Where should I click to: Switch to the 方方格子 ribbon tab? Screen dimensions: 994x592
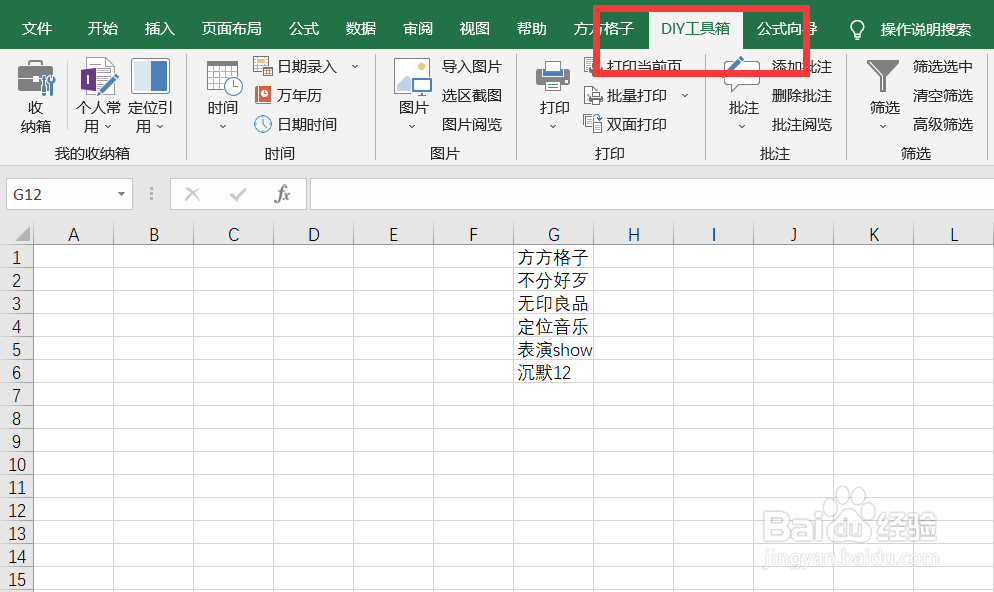[x=609, y=29]
